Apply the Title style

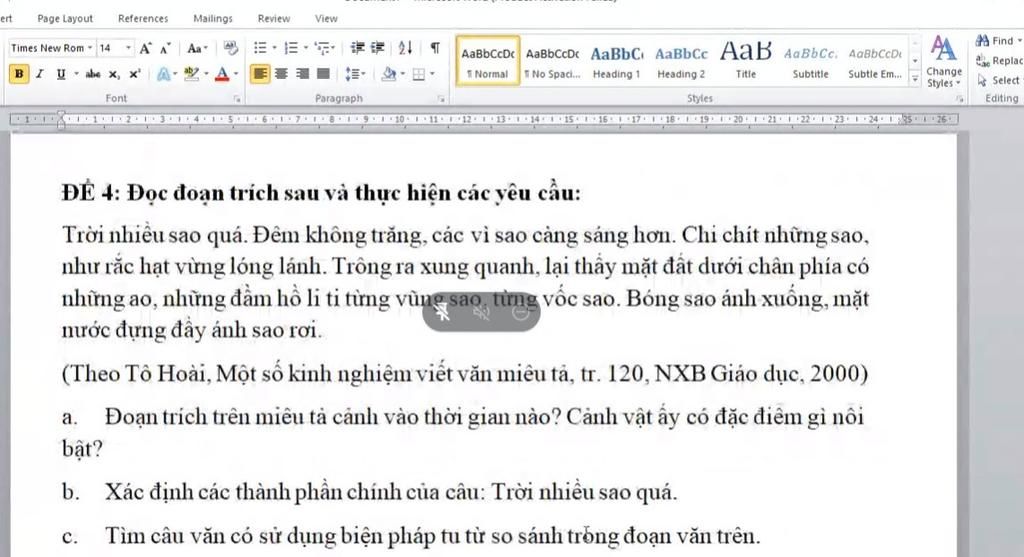pyautogui.click(x=746, y=61)
